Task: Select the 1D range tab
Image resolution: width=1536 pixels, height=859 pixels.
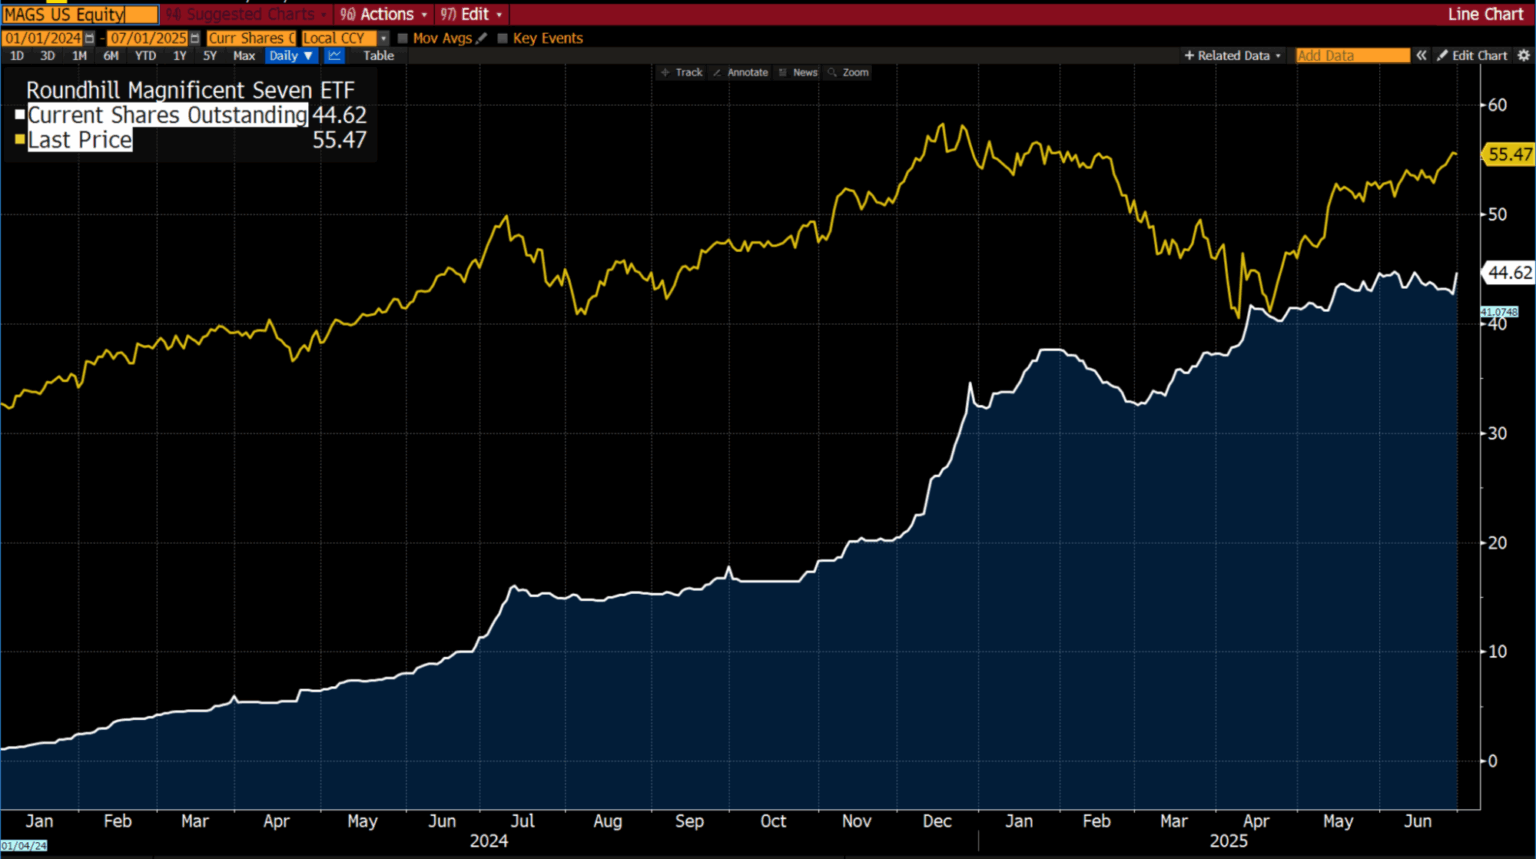Action: point(17,56)
